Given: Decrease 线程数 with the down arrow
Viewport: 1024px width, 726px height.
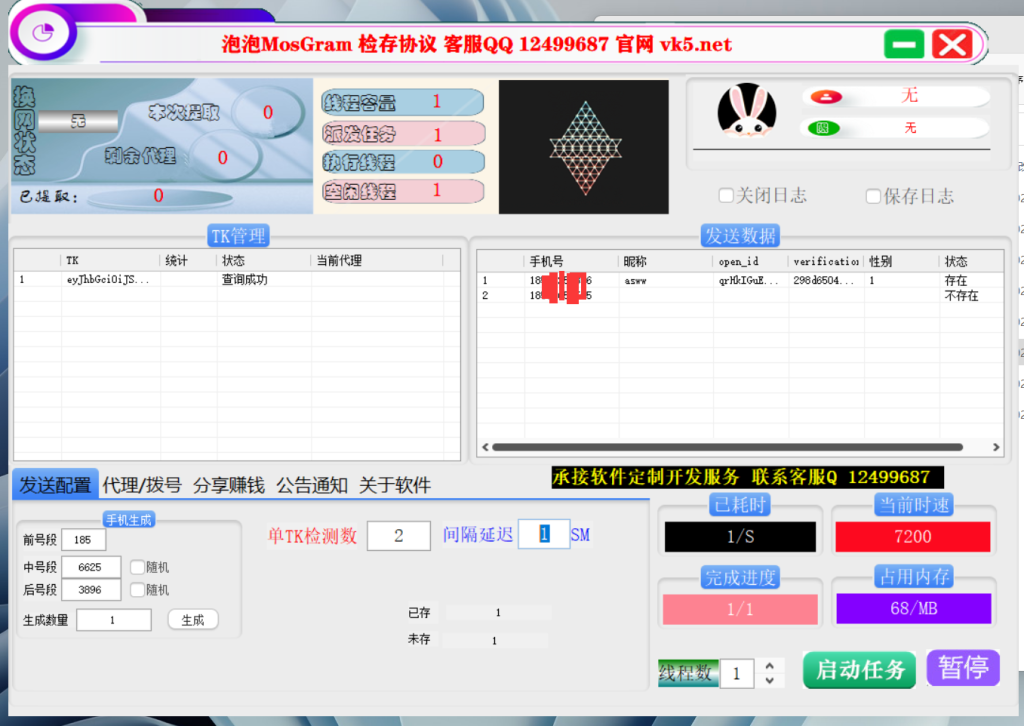Looking at the screenshot, I should pos(770,680).
